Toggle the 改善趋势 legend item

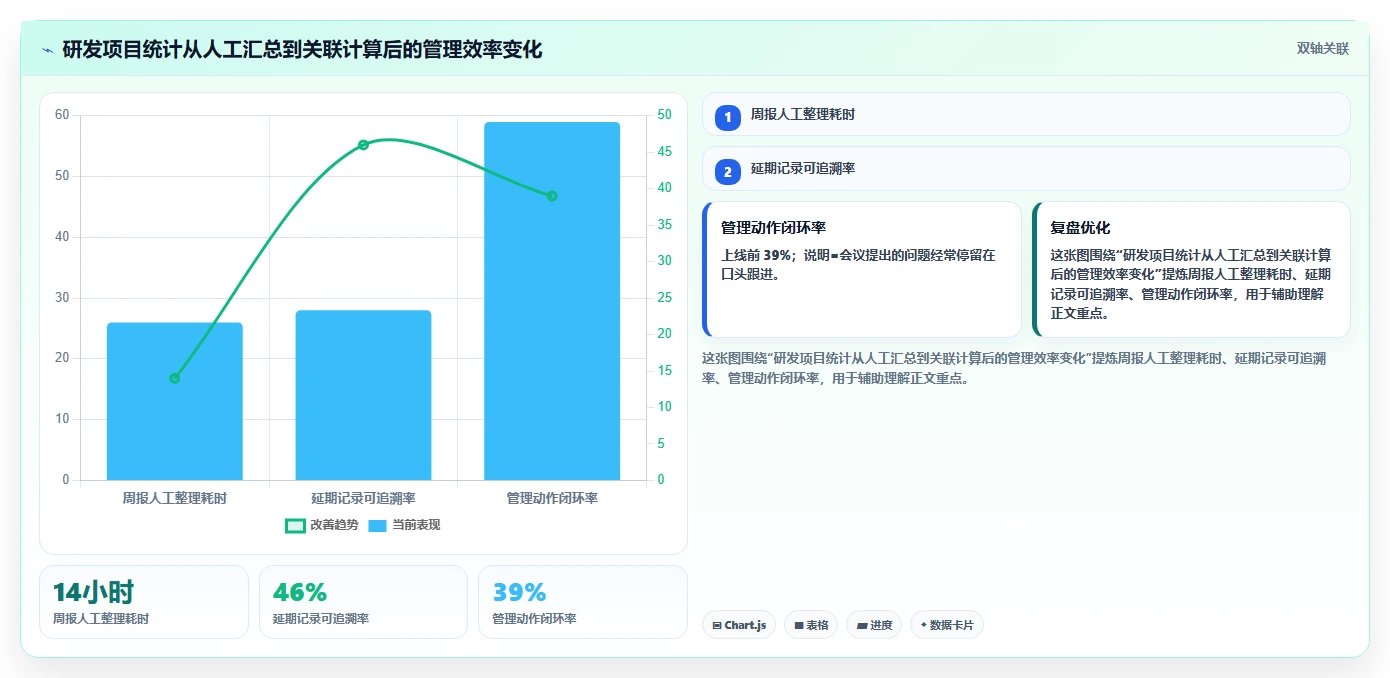[321, 525]
